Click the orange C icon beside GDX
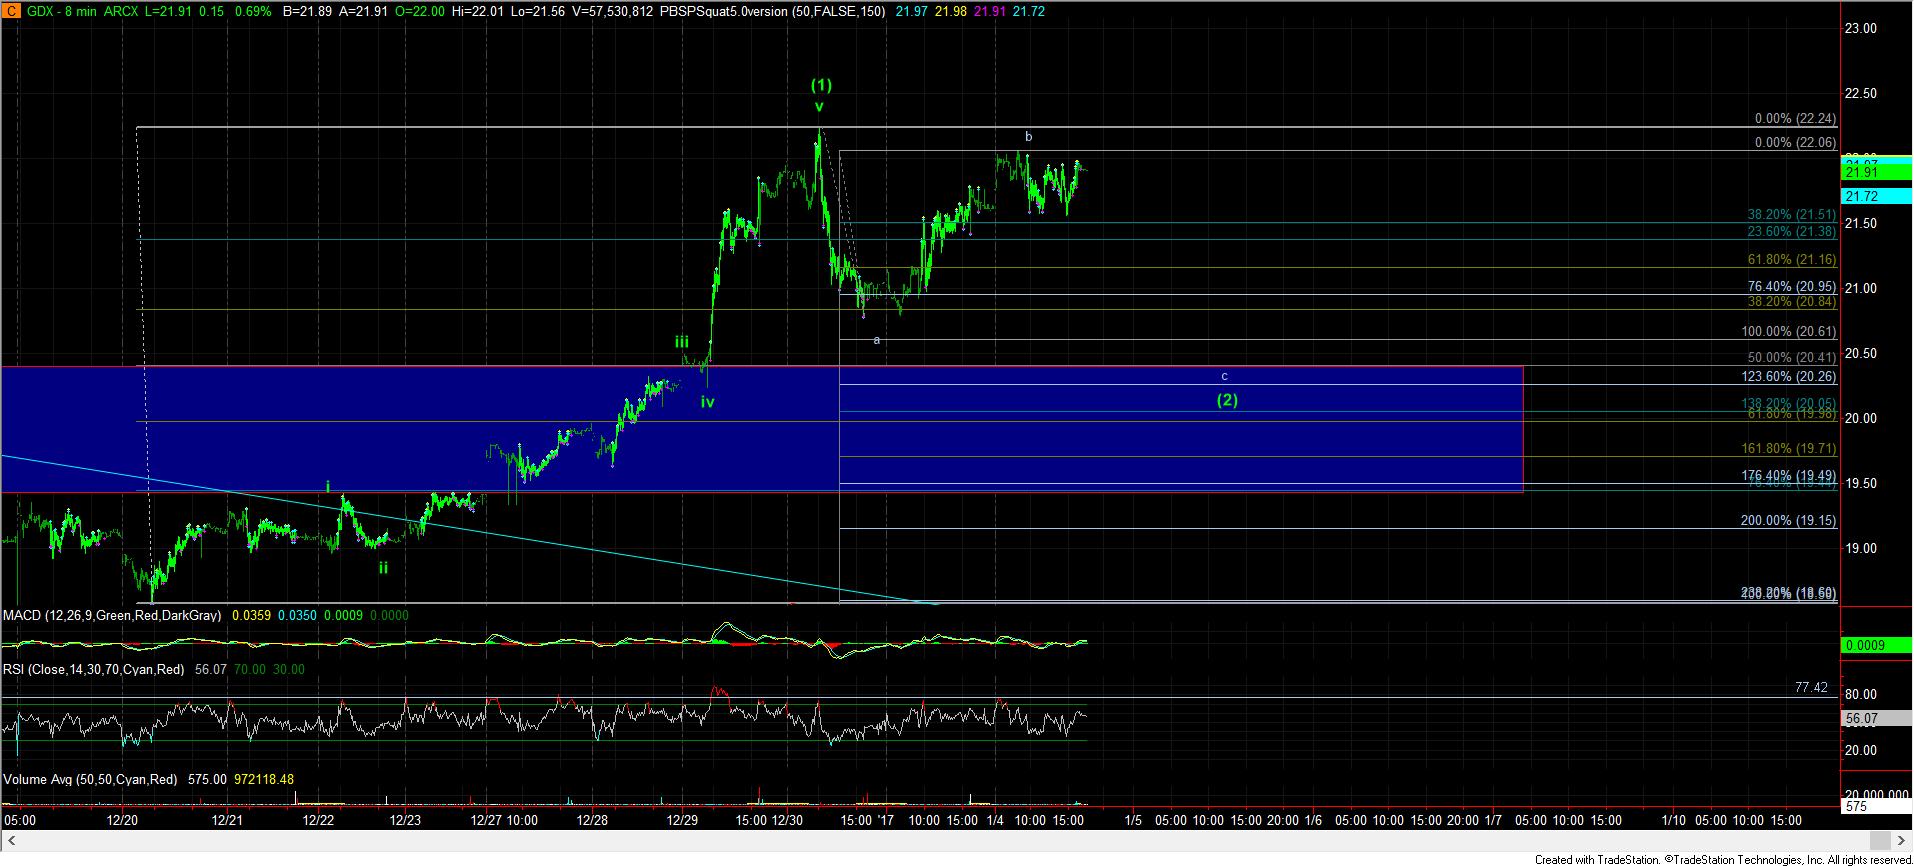 (x=9, y=10)
